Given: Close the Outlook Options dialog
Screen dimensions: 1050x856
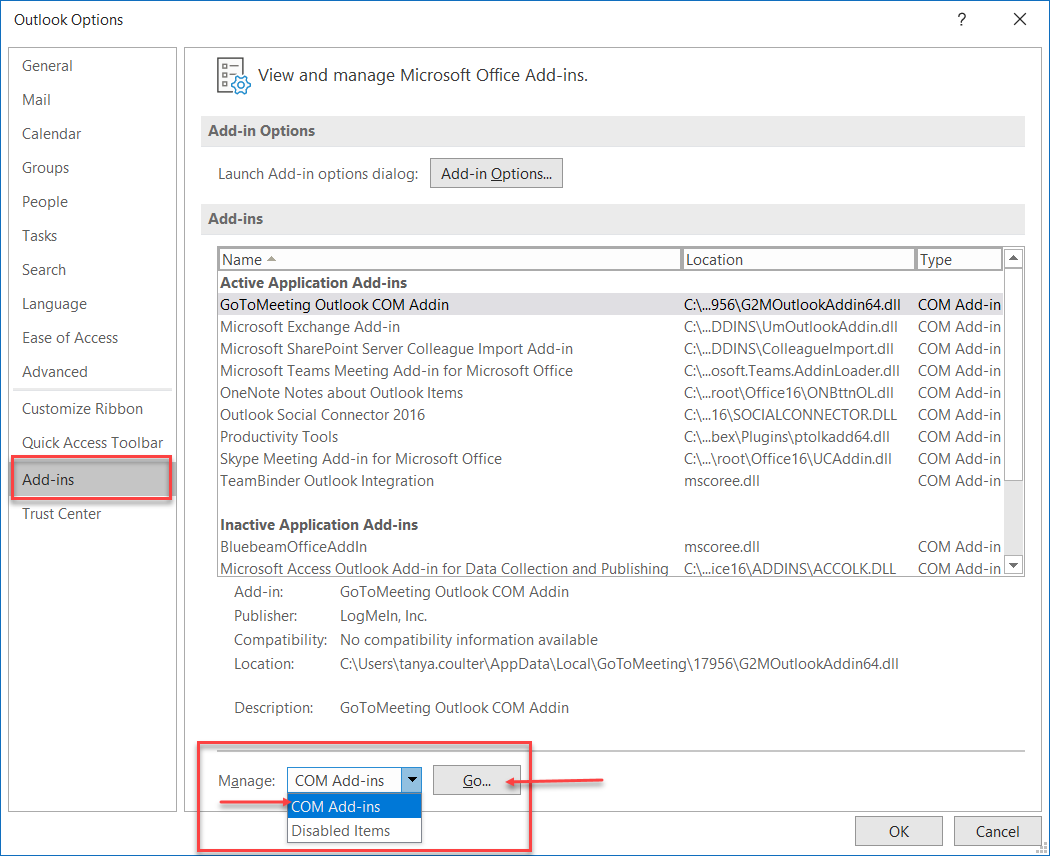Looking at the screenshot, I should (1020, 19).
